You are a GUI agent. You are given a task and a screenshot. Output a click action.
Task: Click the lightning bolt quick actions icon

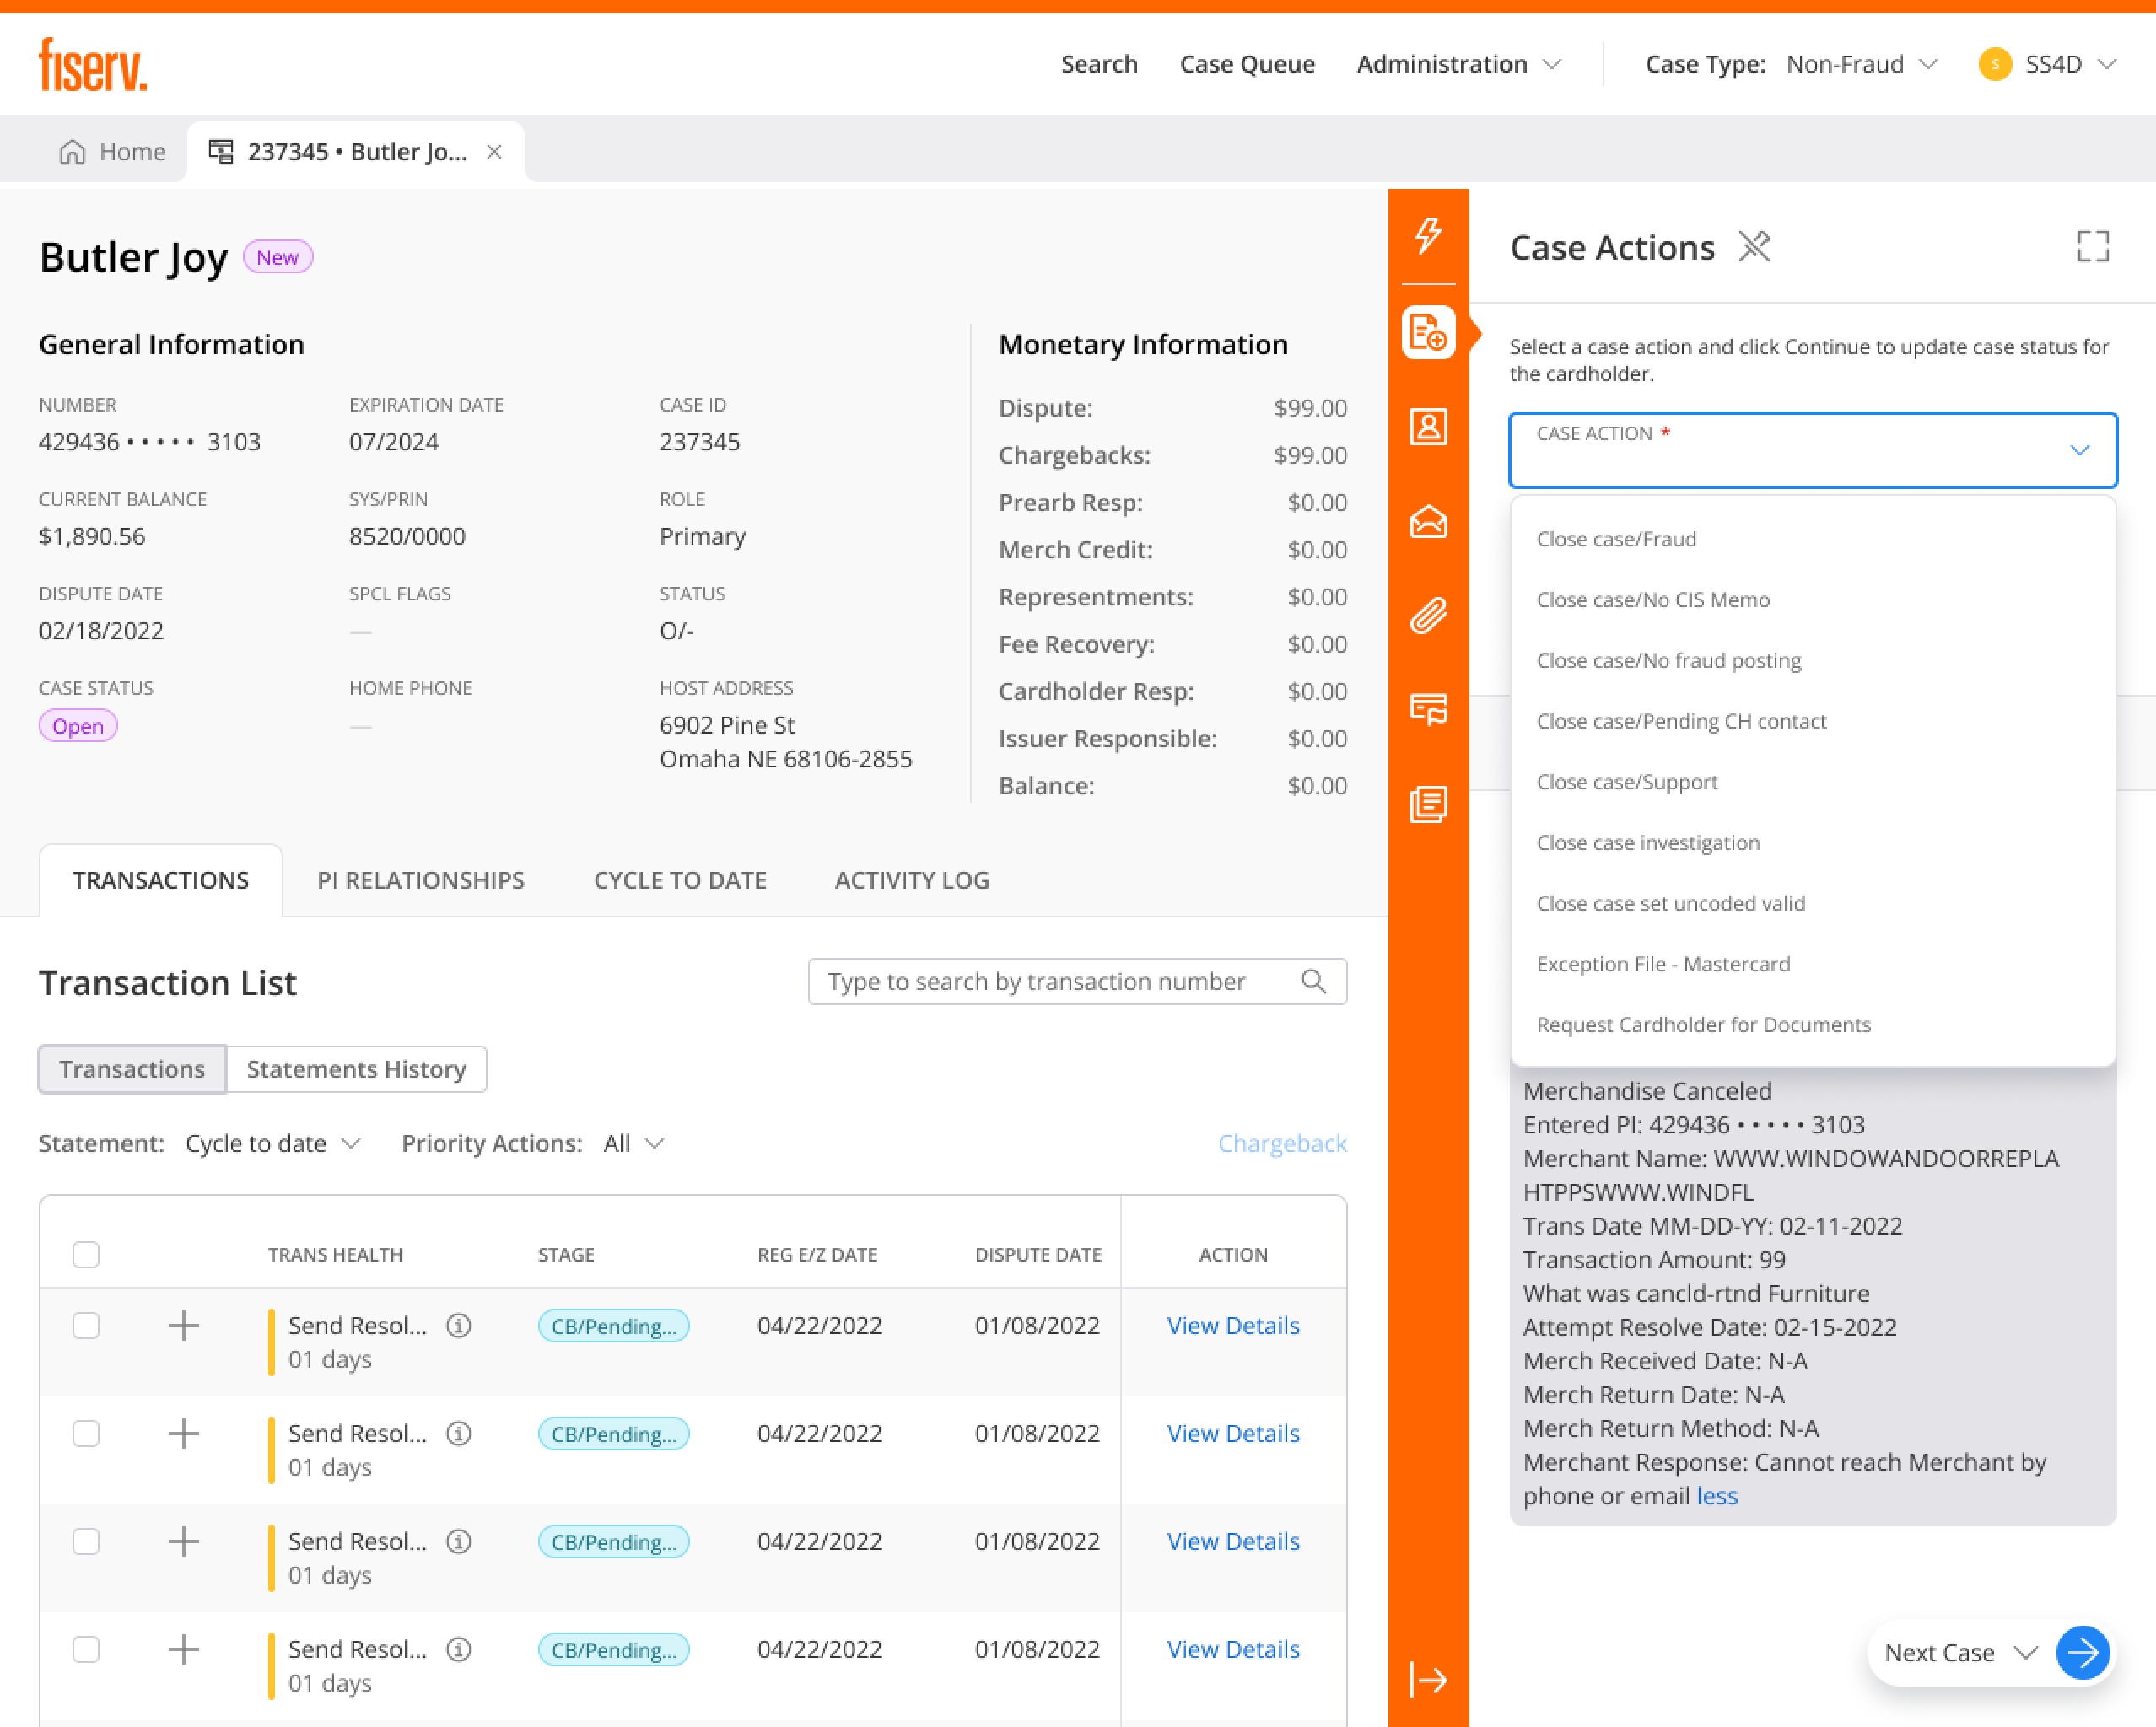tap(1428, 235)
